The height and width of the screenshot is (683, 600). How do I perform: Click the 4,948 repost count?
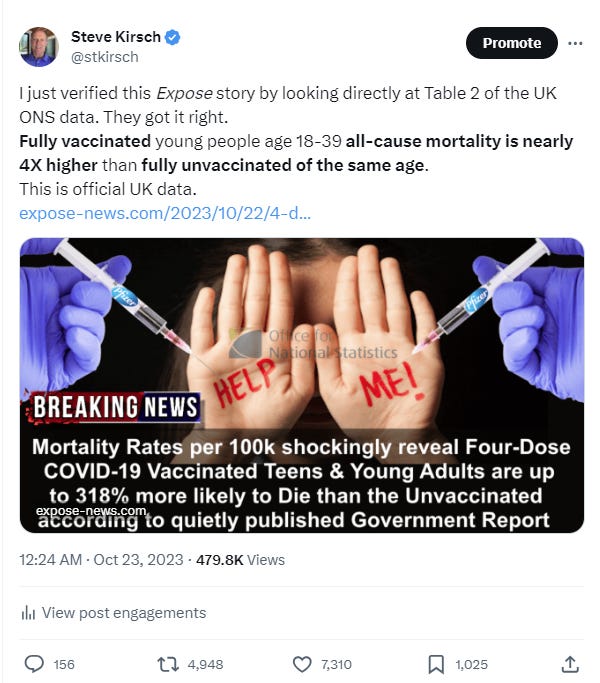point(205,665)
